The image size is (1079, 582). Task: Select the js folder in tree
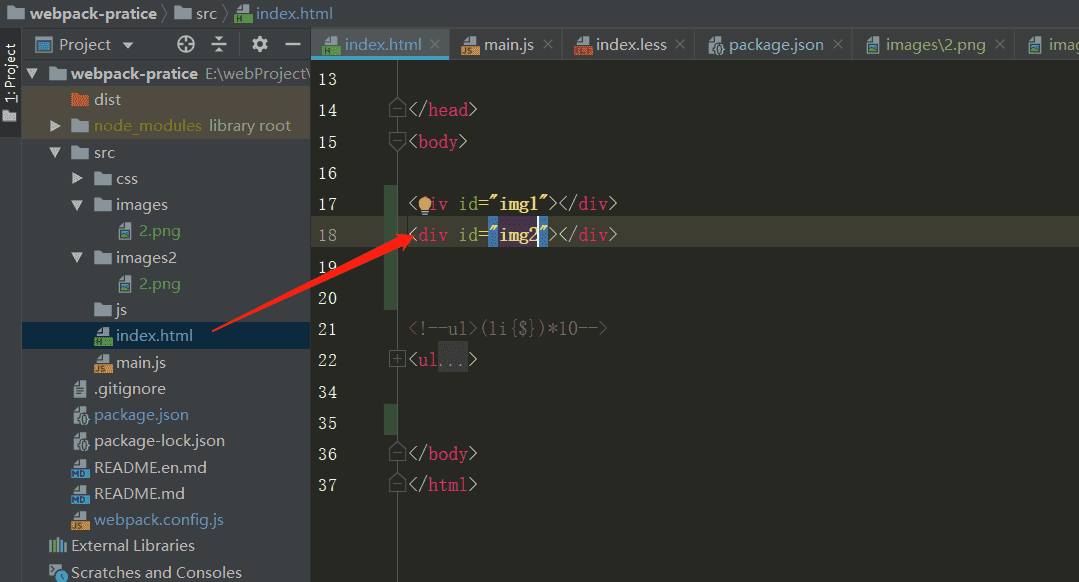pyautogui.click(x=111, y=310)
